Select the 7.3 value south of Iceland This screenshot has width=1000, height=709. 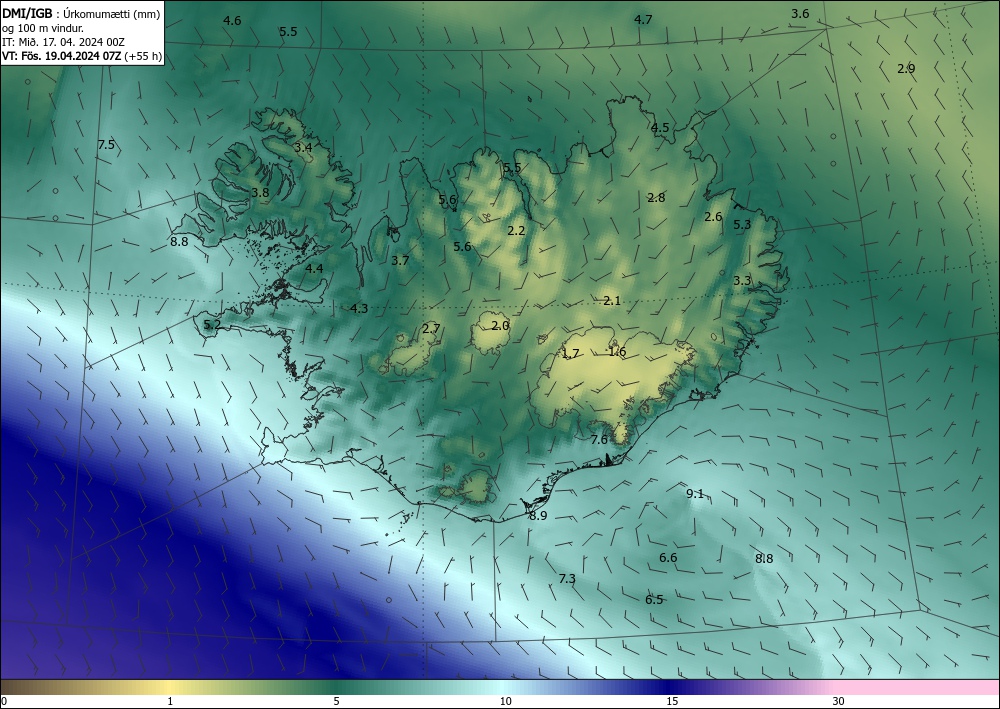pyautogui.click(x=567, y=578)
